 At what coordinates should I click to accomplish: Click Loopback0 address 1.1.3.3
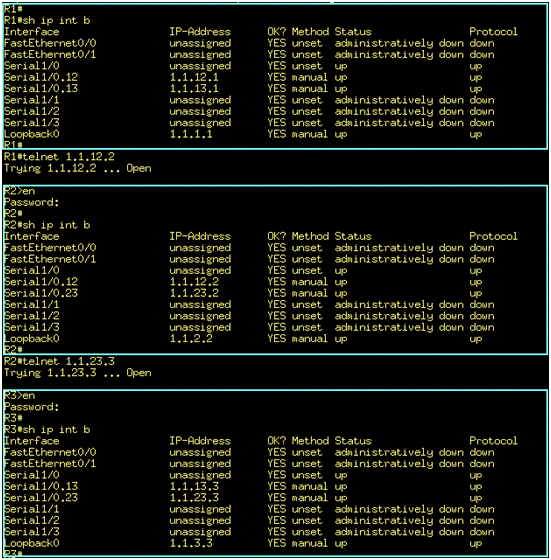191,543
